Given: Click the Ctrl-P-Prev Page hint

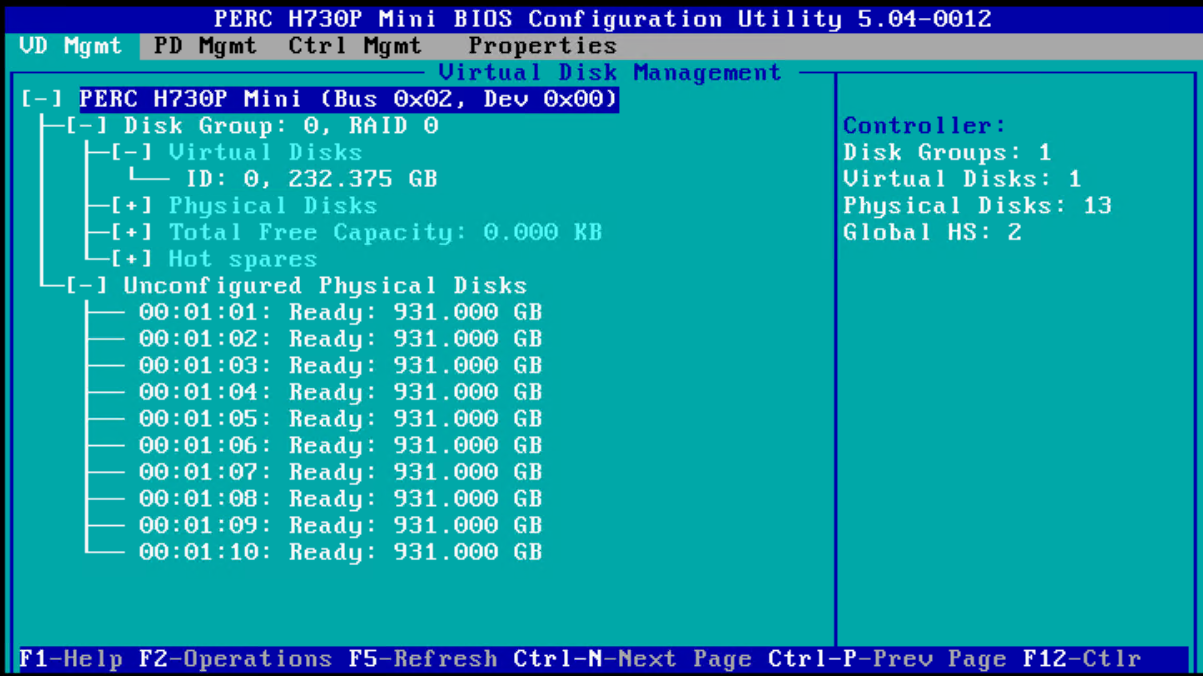Looking at the screenshot, I should point(888,659).
